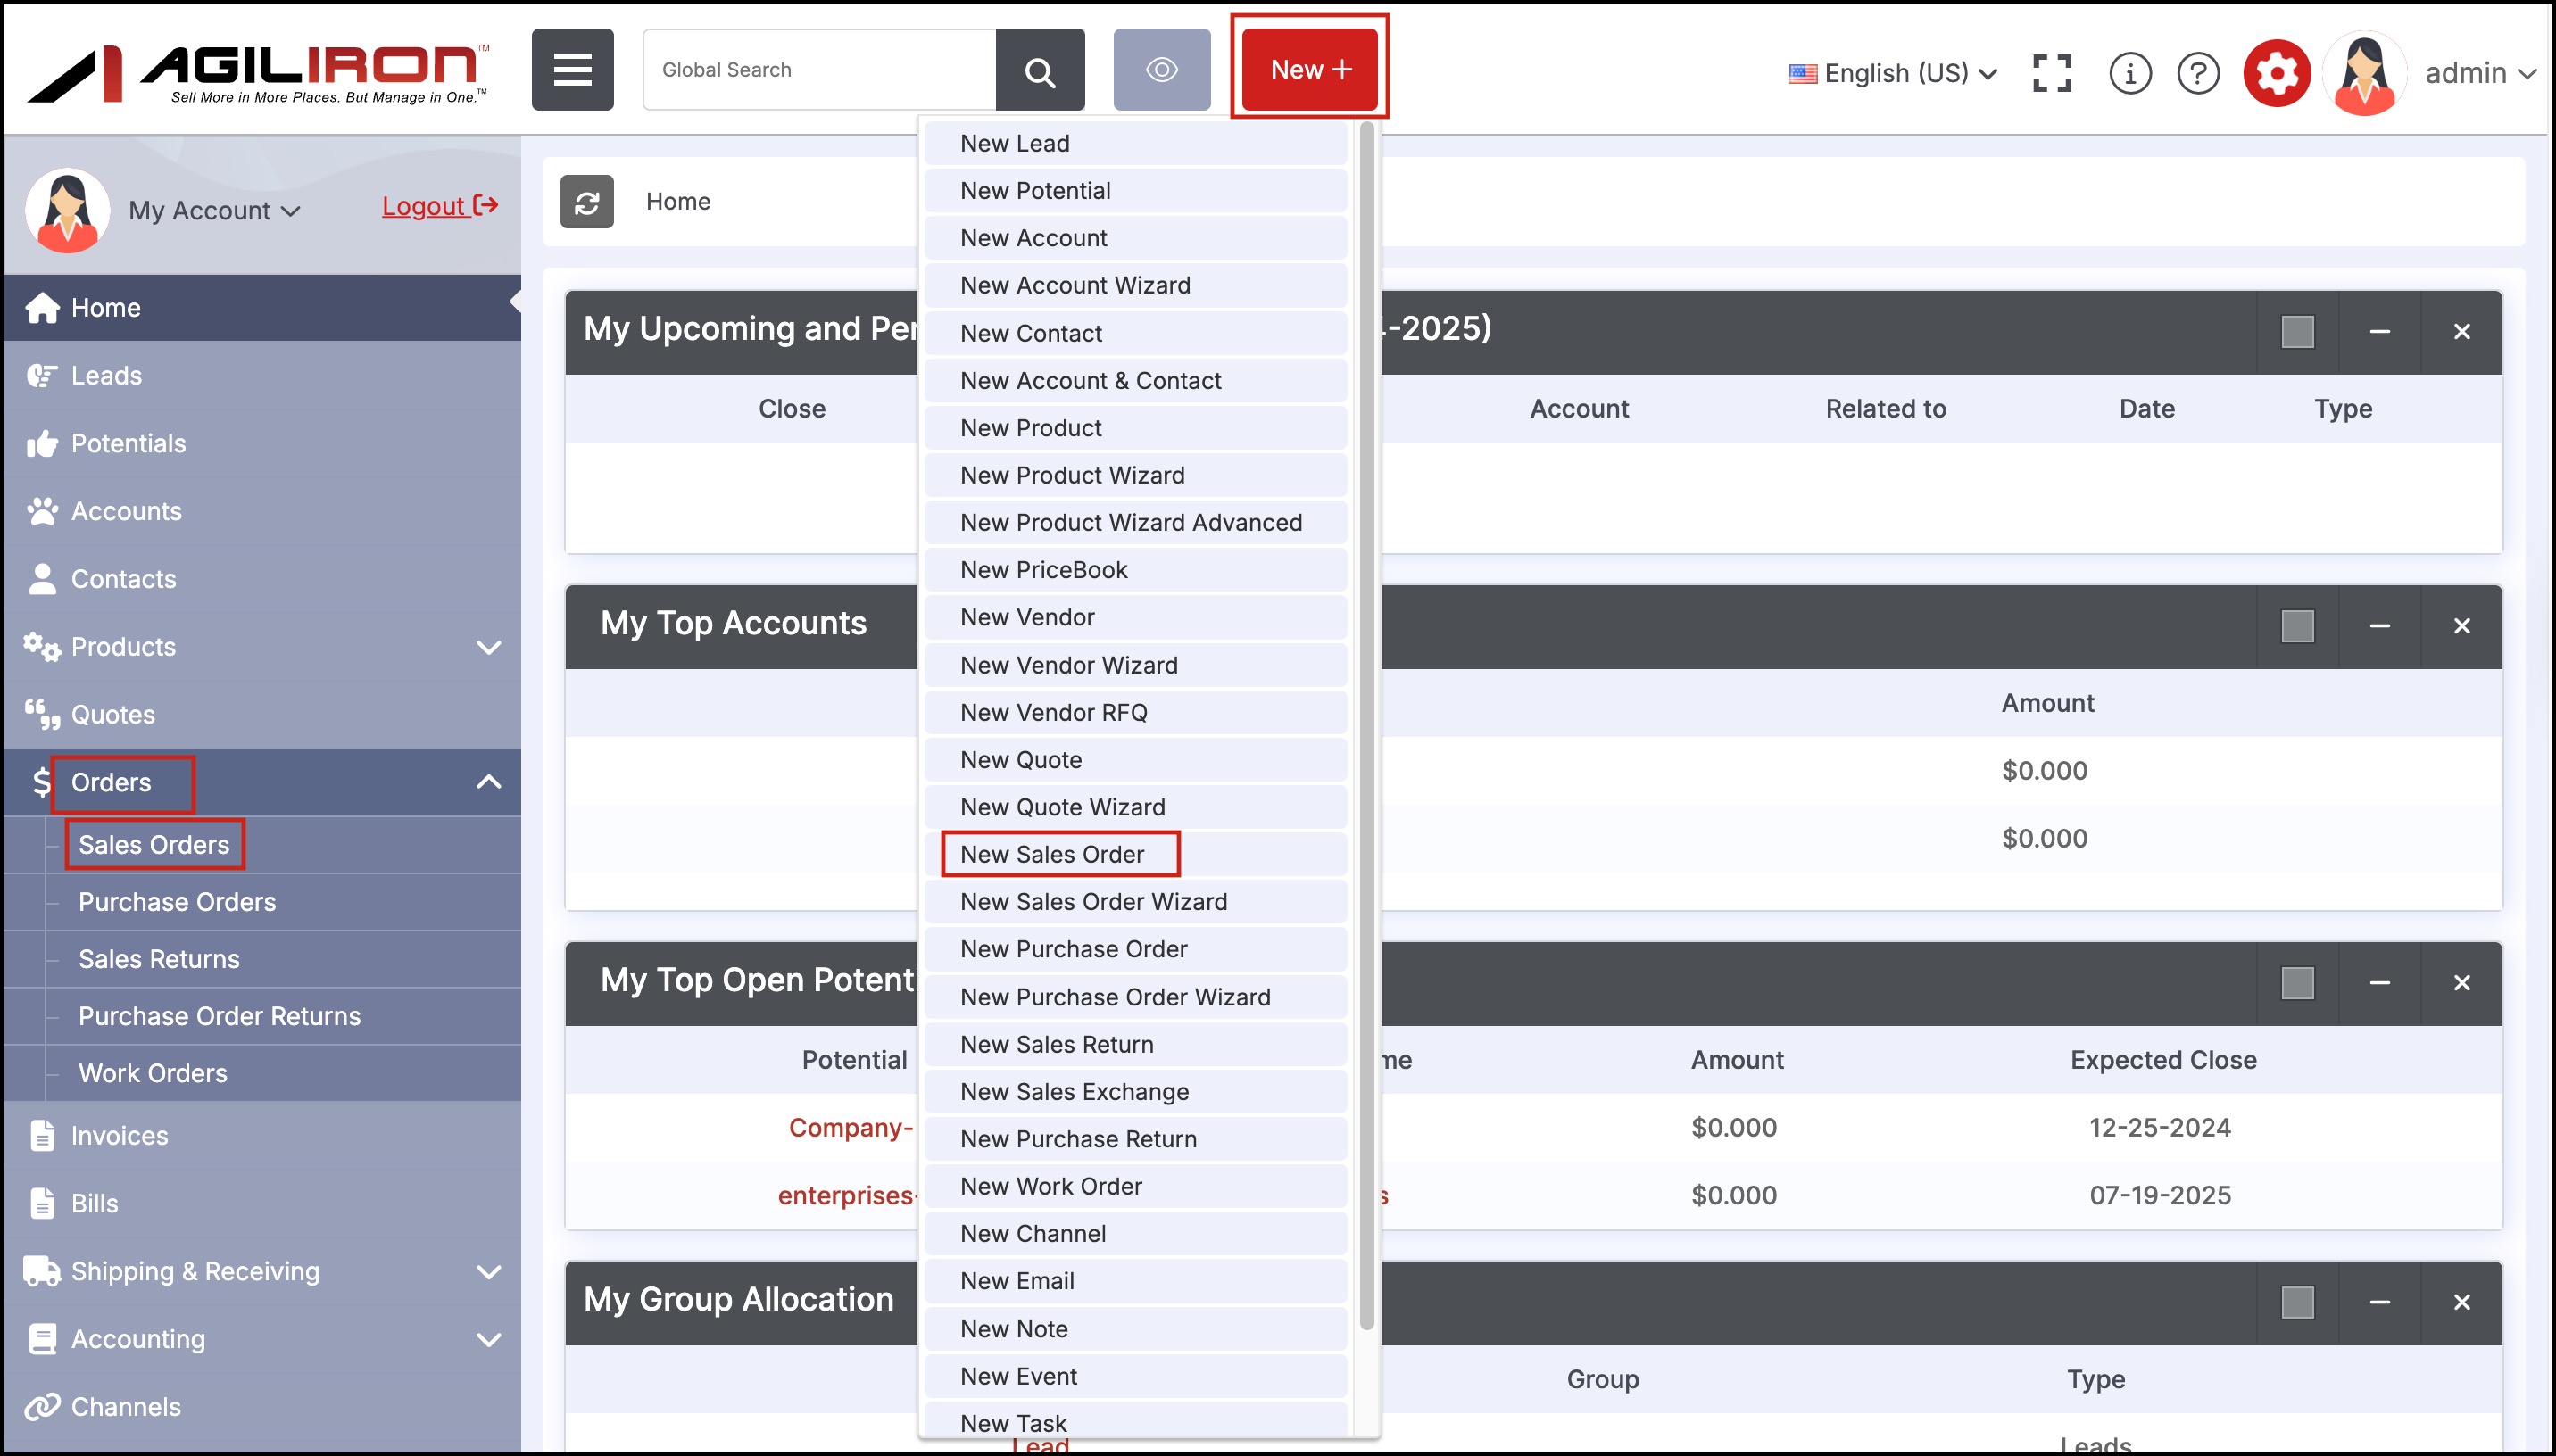Toggle the My Group Allocation widget square
Viewport: 2556px width, 1456px height.
pos(2297,1302)
